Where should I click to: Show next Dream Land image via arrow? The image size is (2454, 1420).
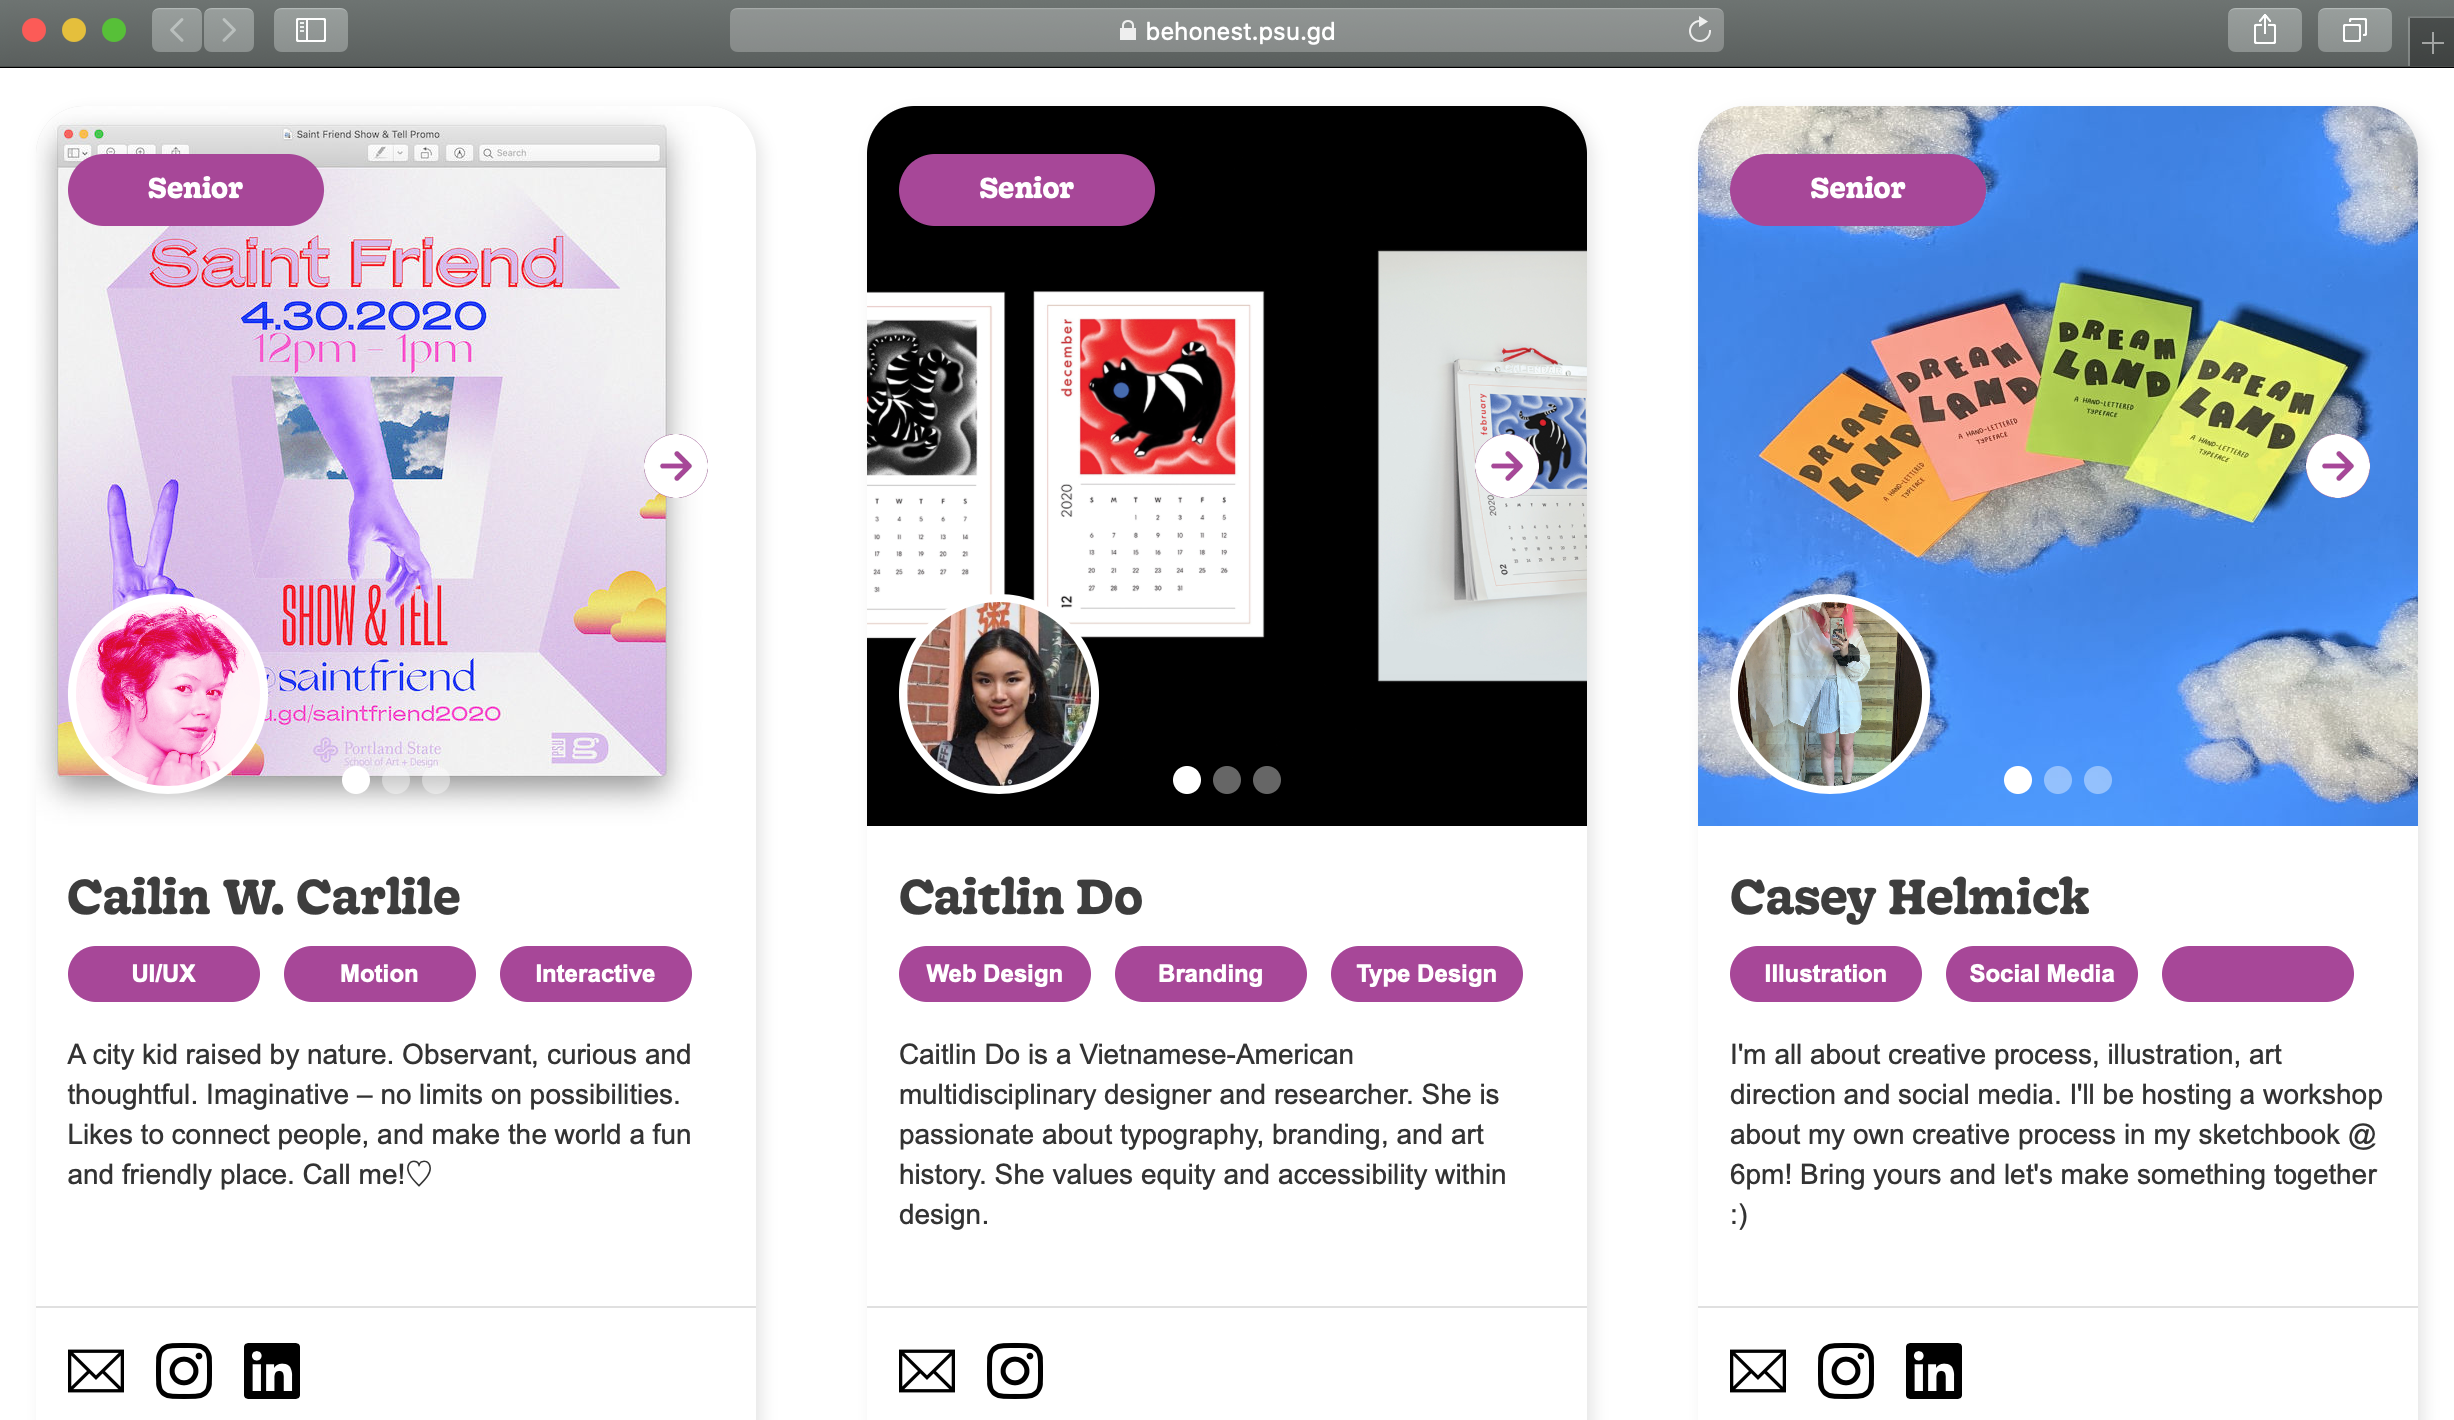(x=2338, y=466)
